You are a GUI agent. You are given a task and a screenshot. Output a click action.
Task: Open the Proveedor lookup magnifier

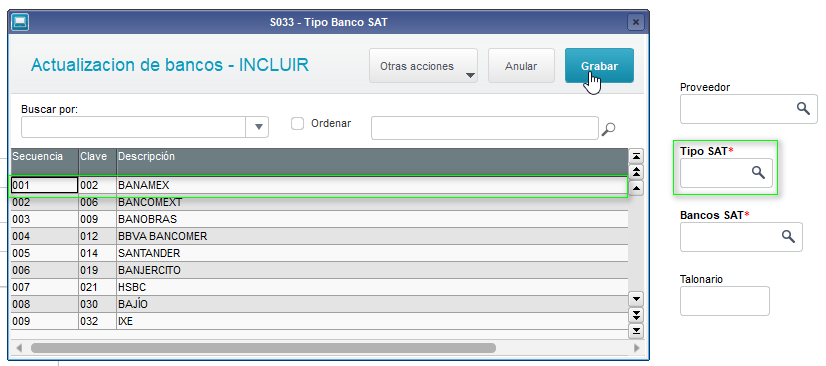click(803, 108)
